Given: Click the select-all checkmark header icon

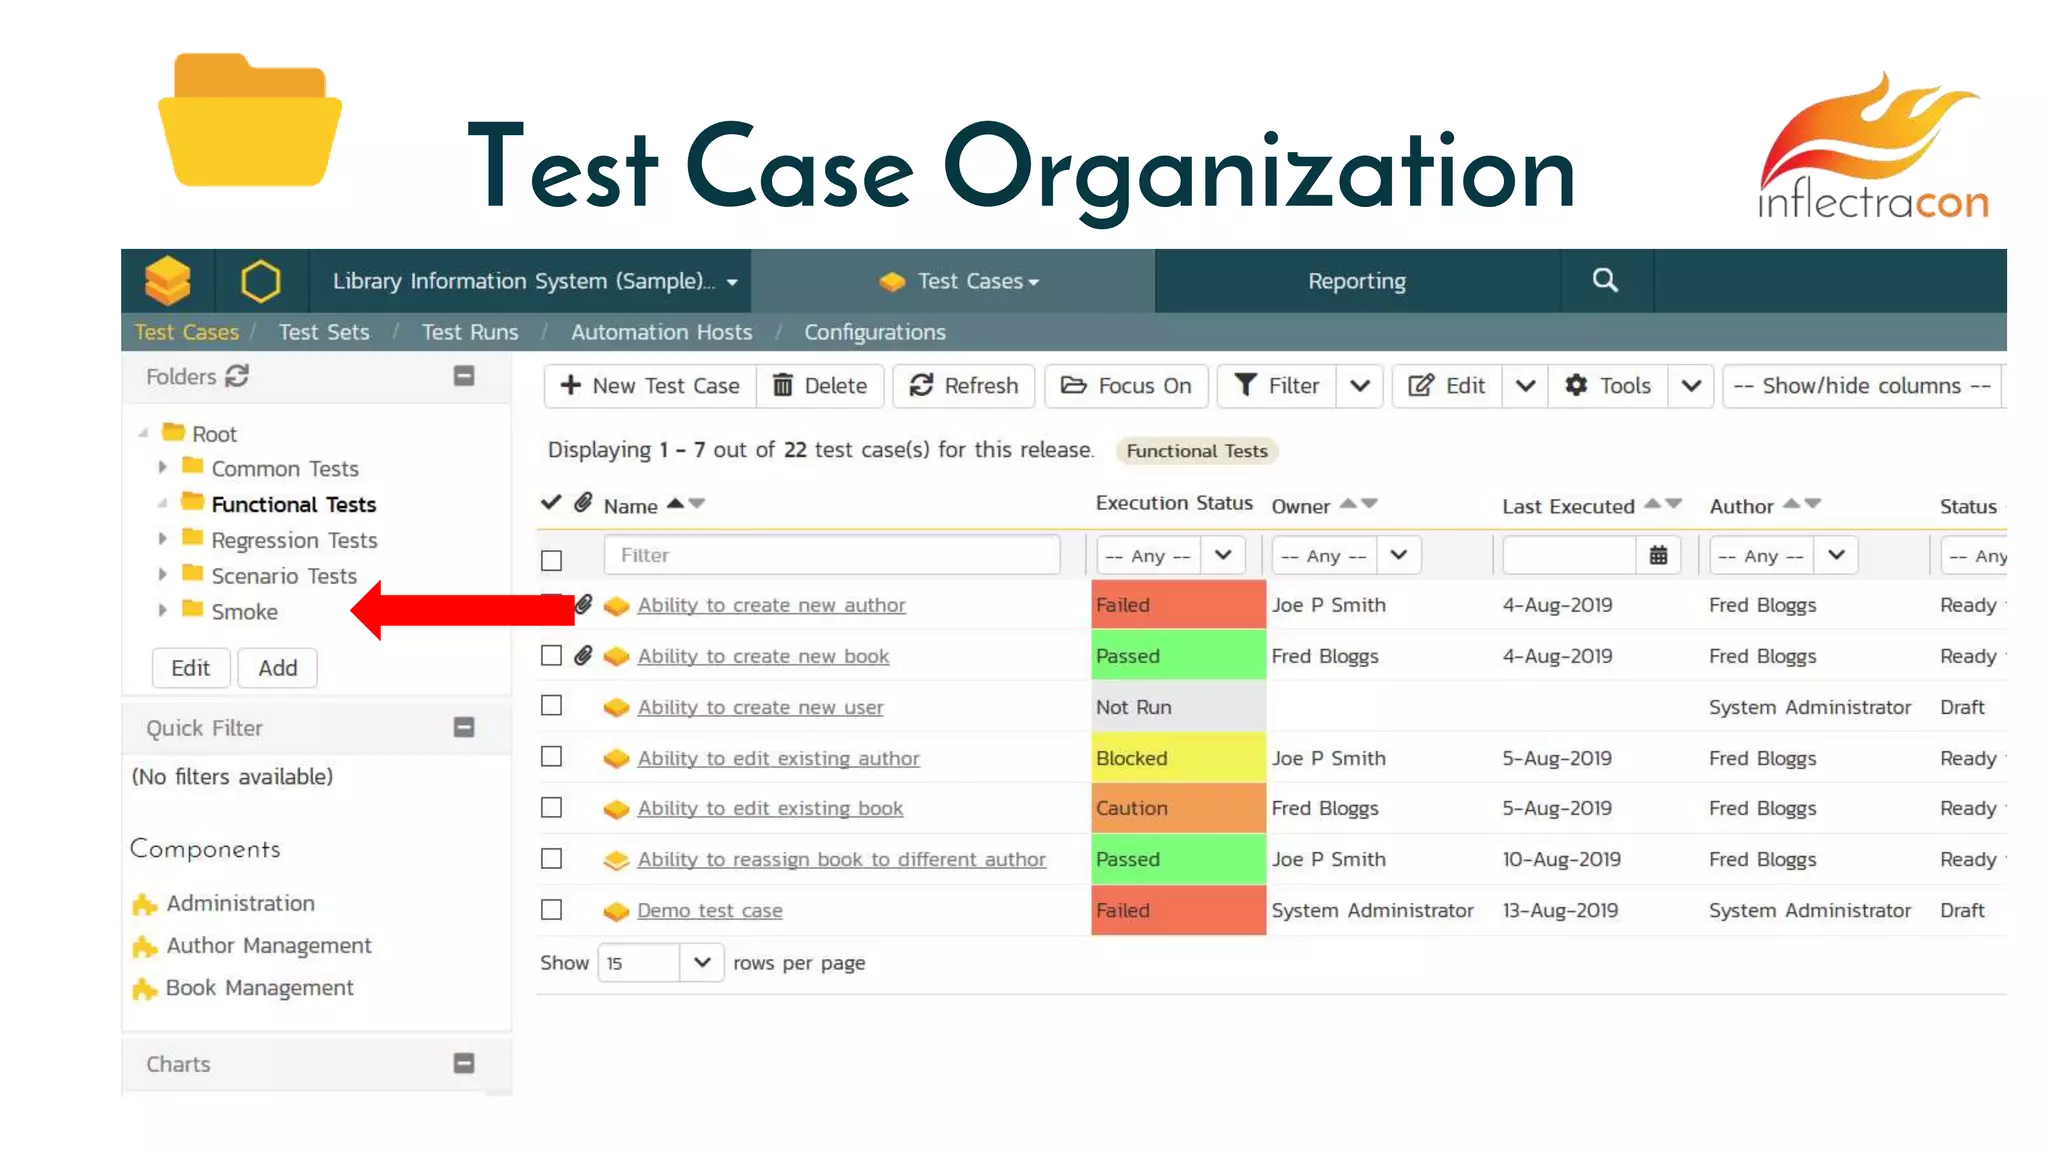Looking at the screenshot, I should pos(551,502).
